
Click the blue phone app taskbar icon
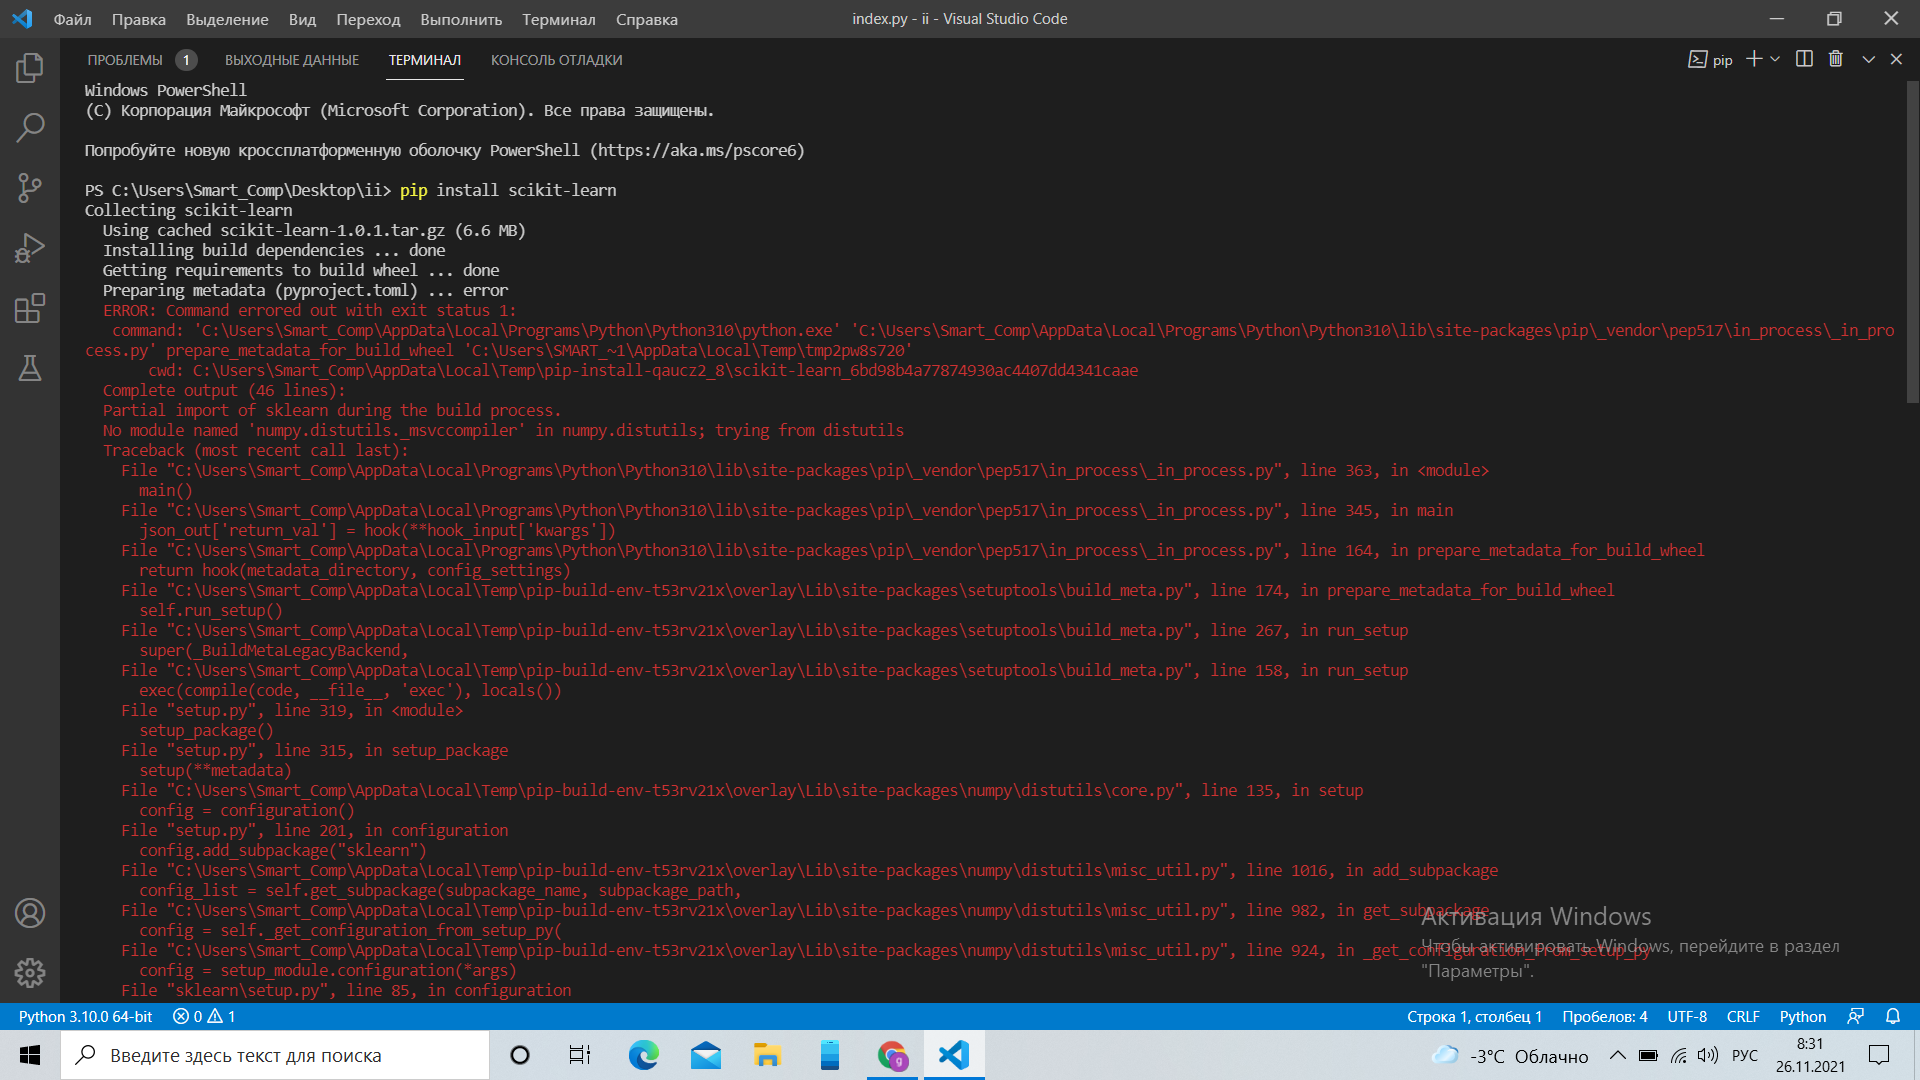pyautogui.click(x=830, y=1055)
